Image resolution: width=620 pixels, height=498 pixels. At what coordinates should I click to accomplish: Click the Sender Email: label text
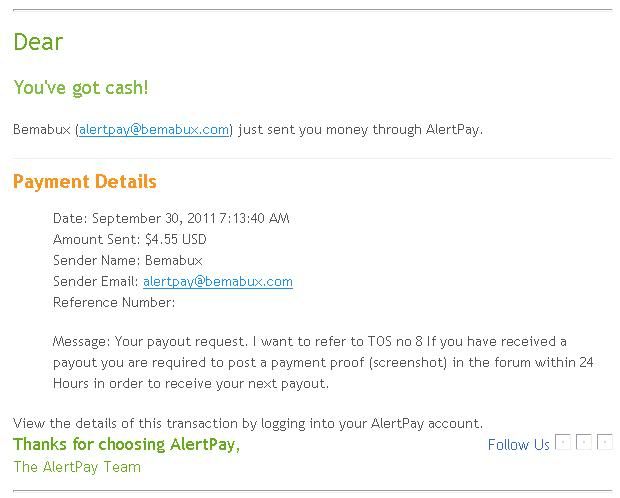[x=96, y=282]
